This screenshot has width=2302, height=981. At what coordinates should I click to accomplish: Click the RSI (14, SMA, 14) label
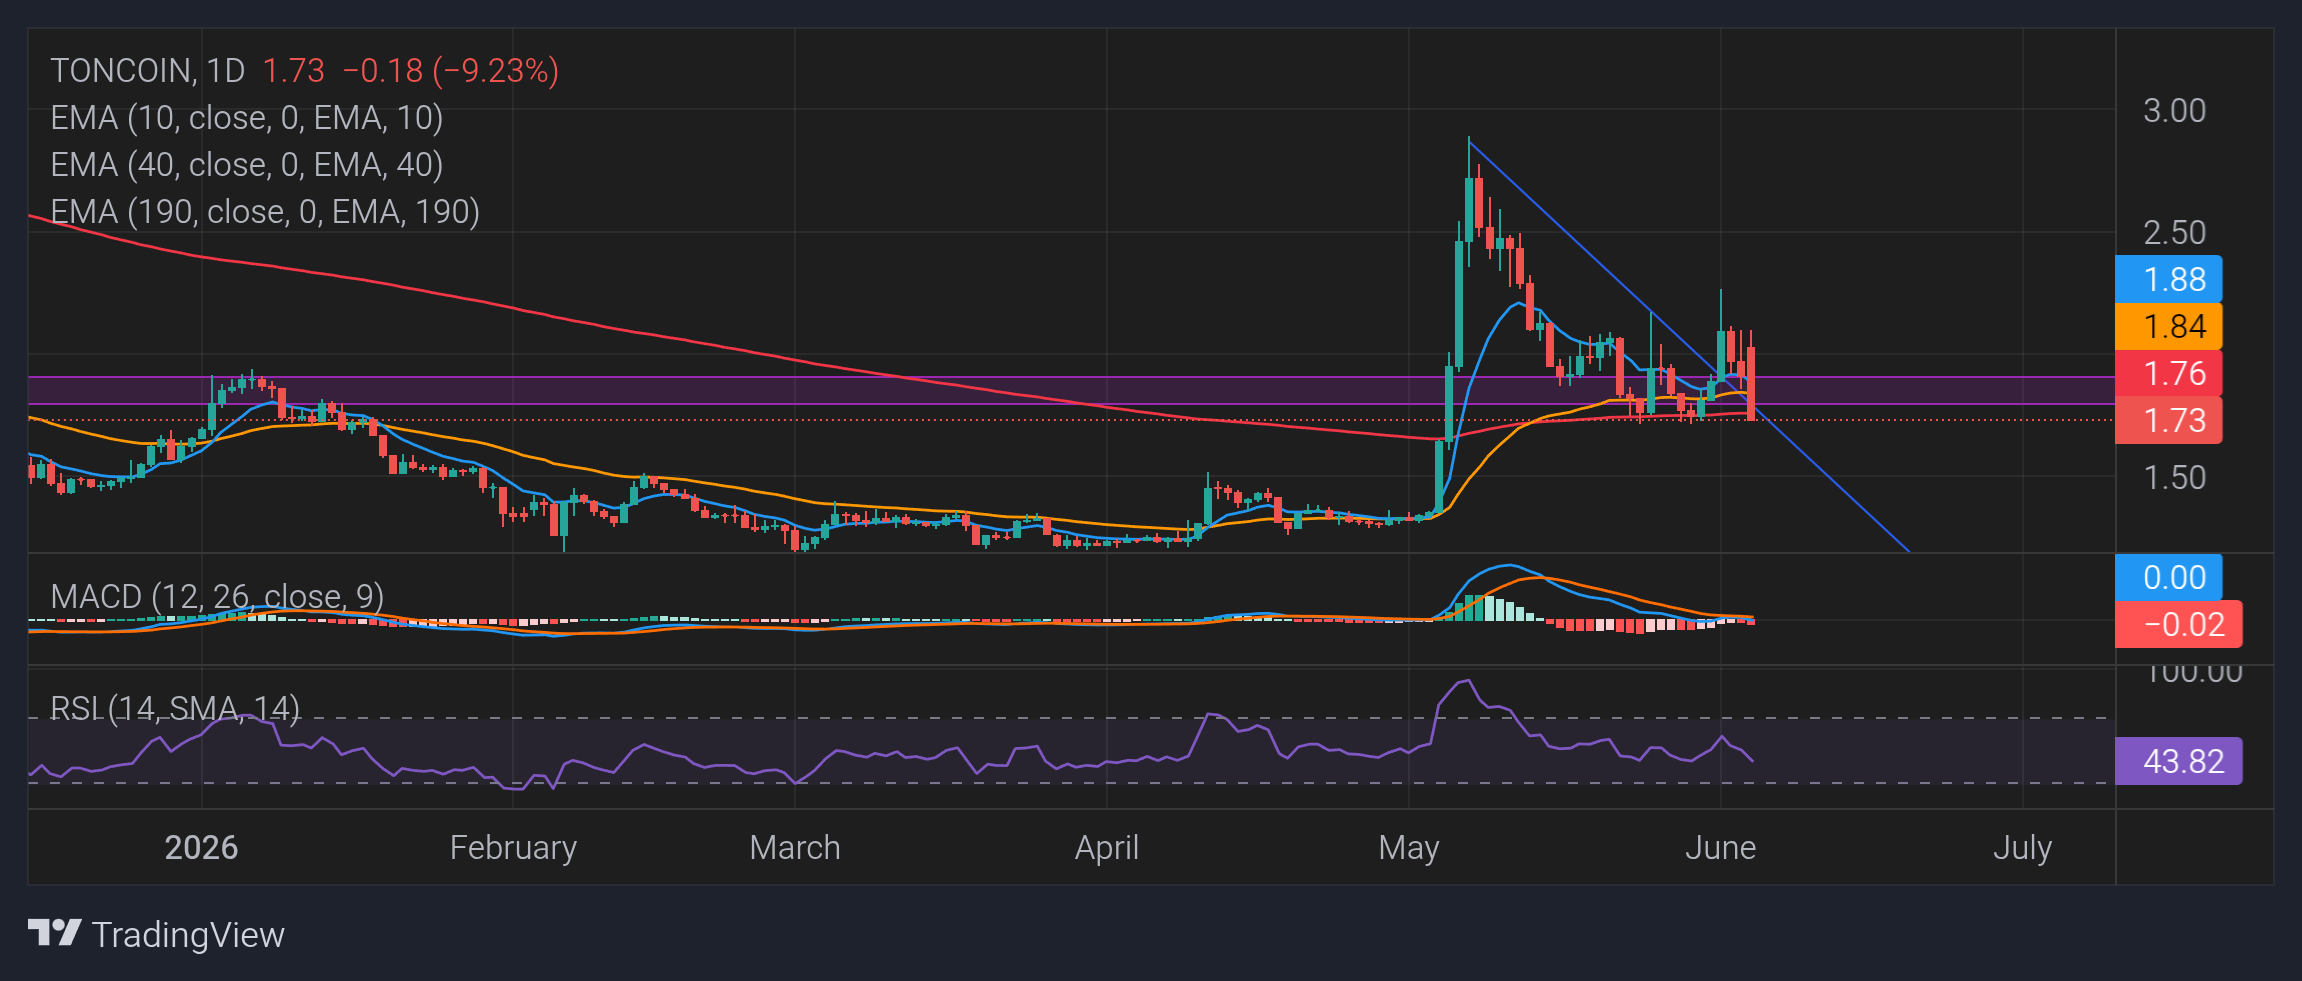click(x=175, y=709)
